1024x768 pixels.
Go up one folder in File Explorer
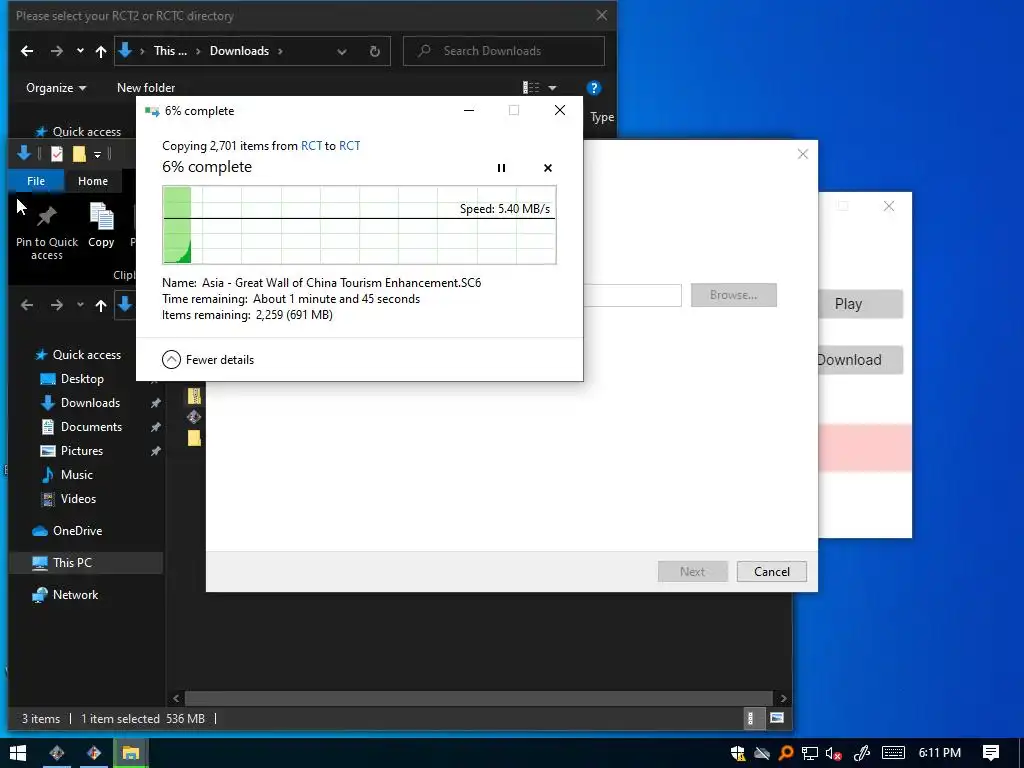pos(101,305)
